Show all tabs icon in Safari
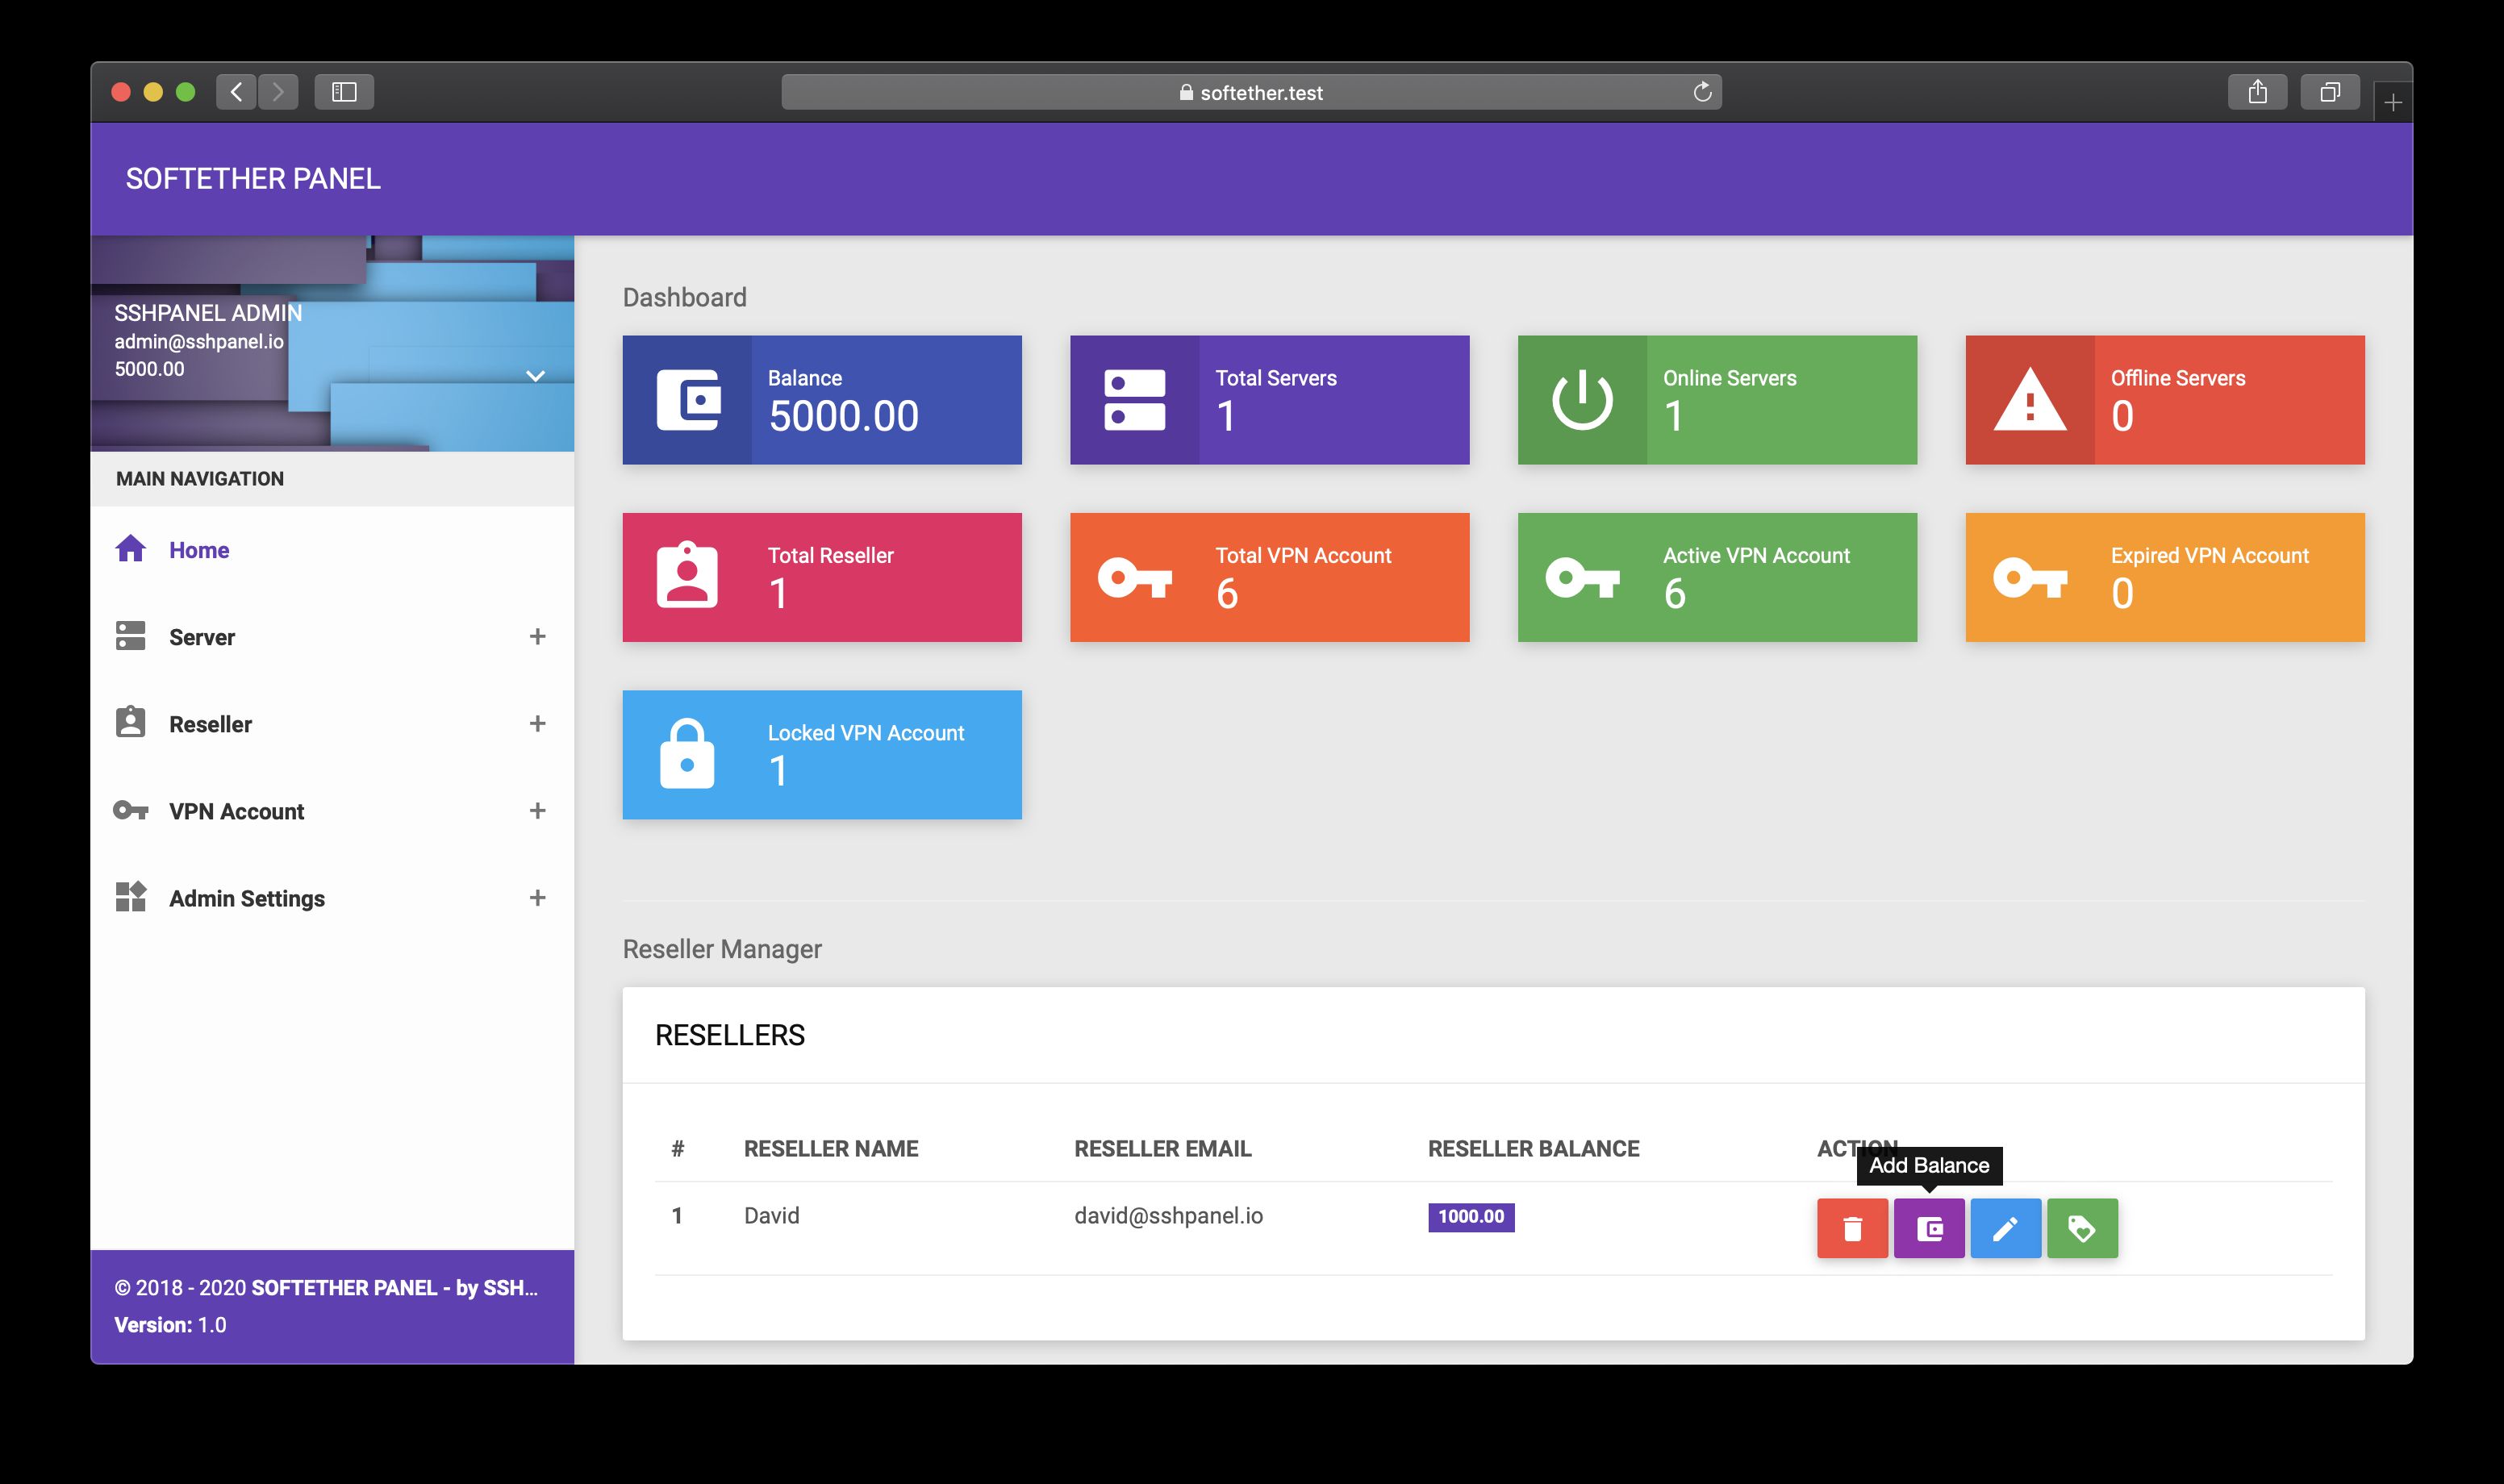 coord(2329,92)
